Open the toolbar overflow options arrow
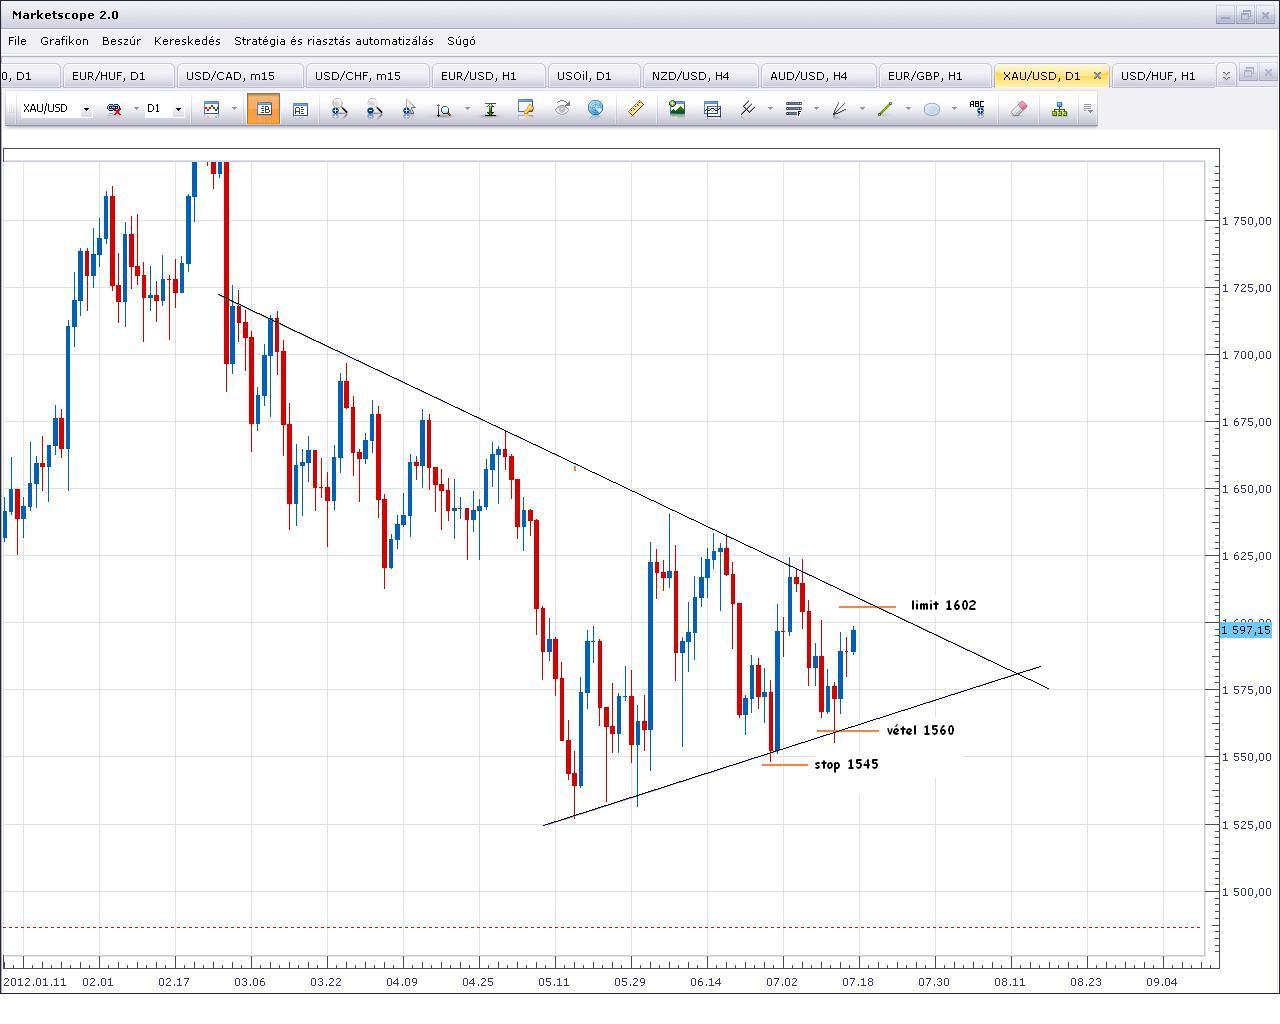1280x1024 pixels. pyautogui.click(x=1088, y=108)
